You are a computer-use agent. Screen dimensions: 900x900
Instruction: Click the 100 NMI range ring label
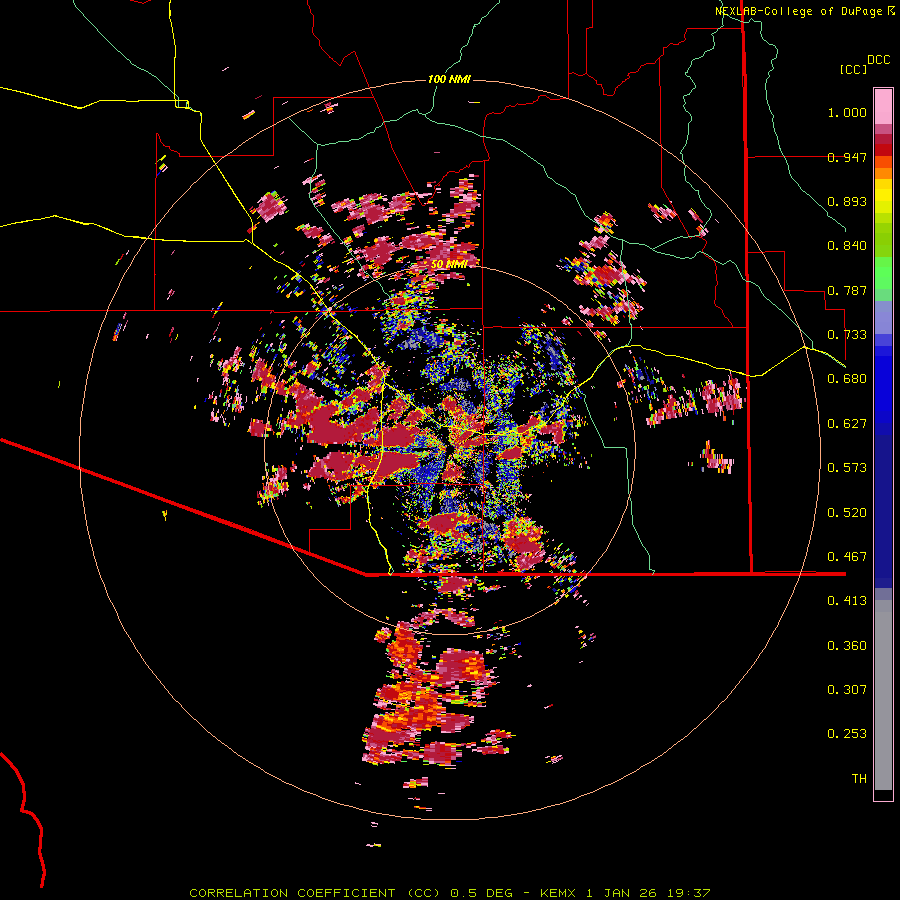pyautogui.click(x=449, y=79)
